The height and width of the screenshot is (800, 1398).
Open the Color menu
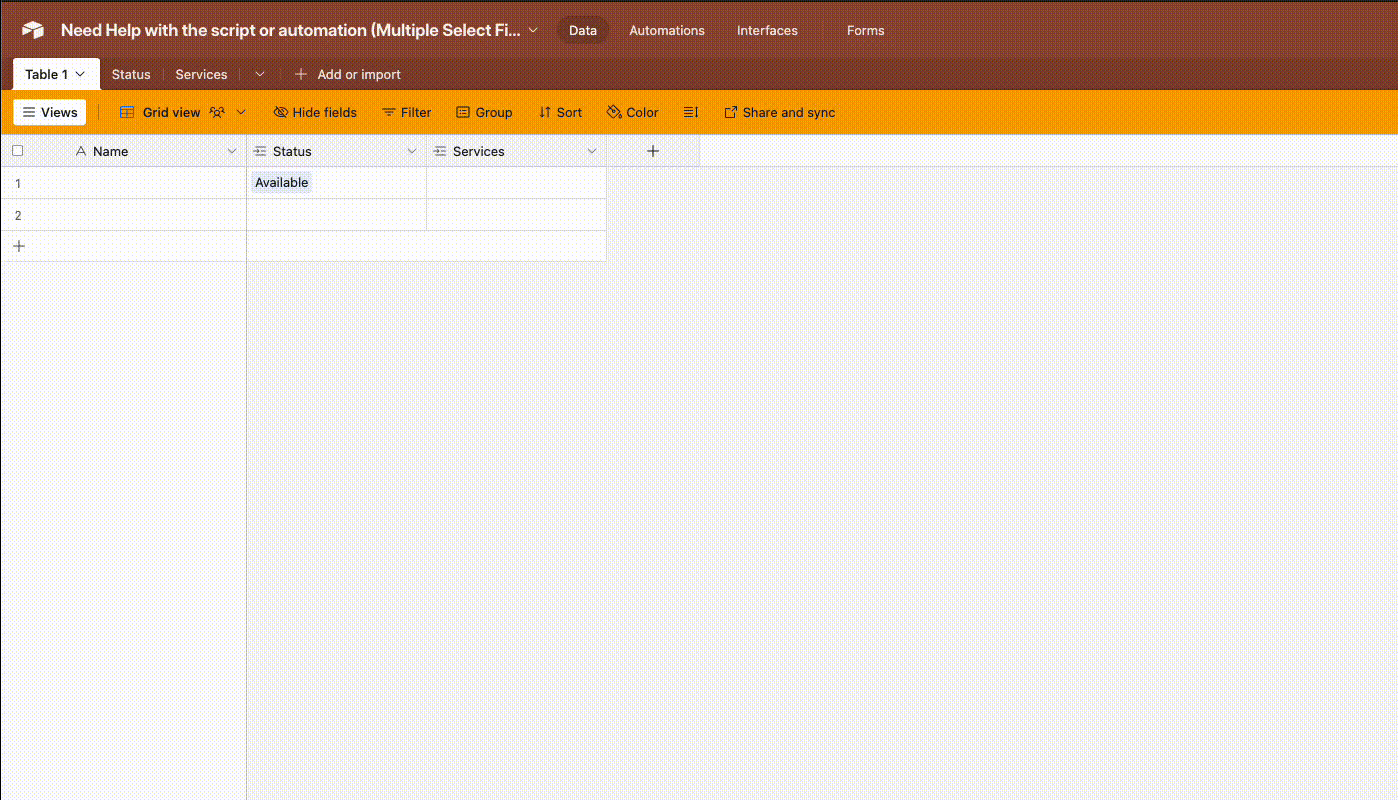pyautogui.click(x=633, y=112)
